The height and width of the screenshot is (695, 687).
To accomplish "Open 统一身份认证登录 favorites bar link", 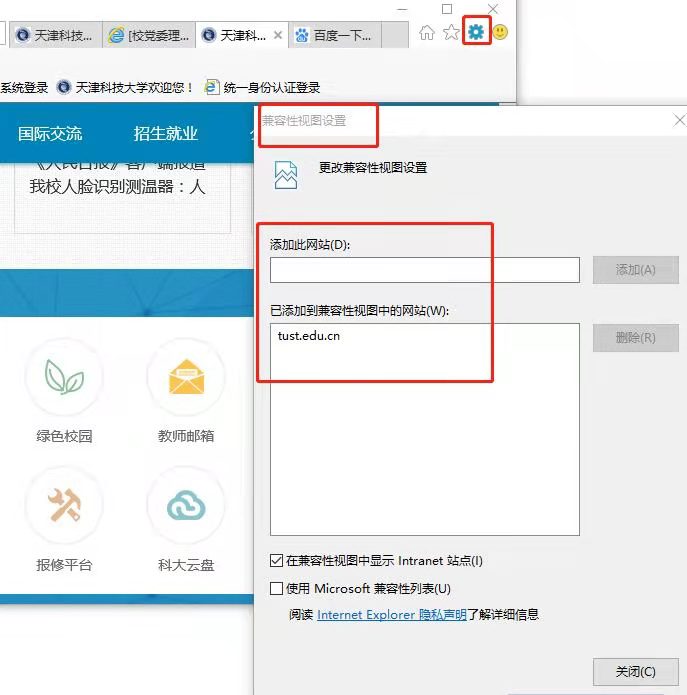I will (262, 88).
